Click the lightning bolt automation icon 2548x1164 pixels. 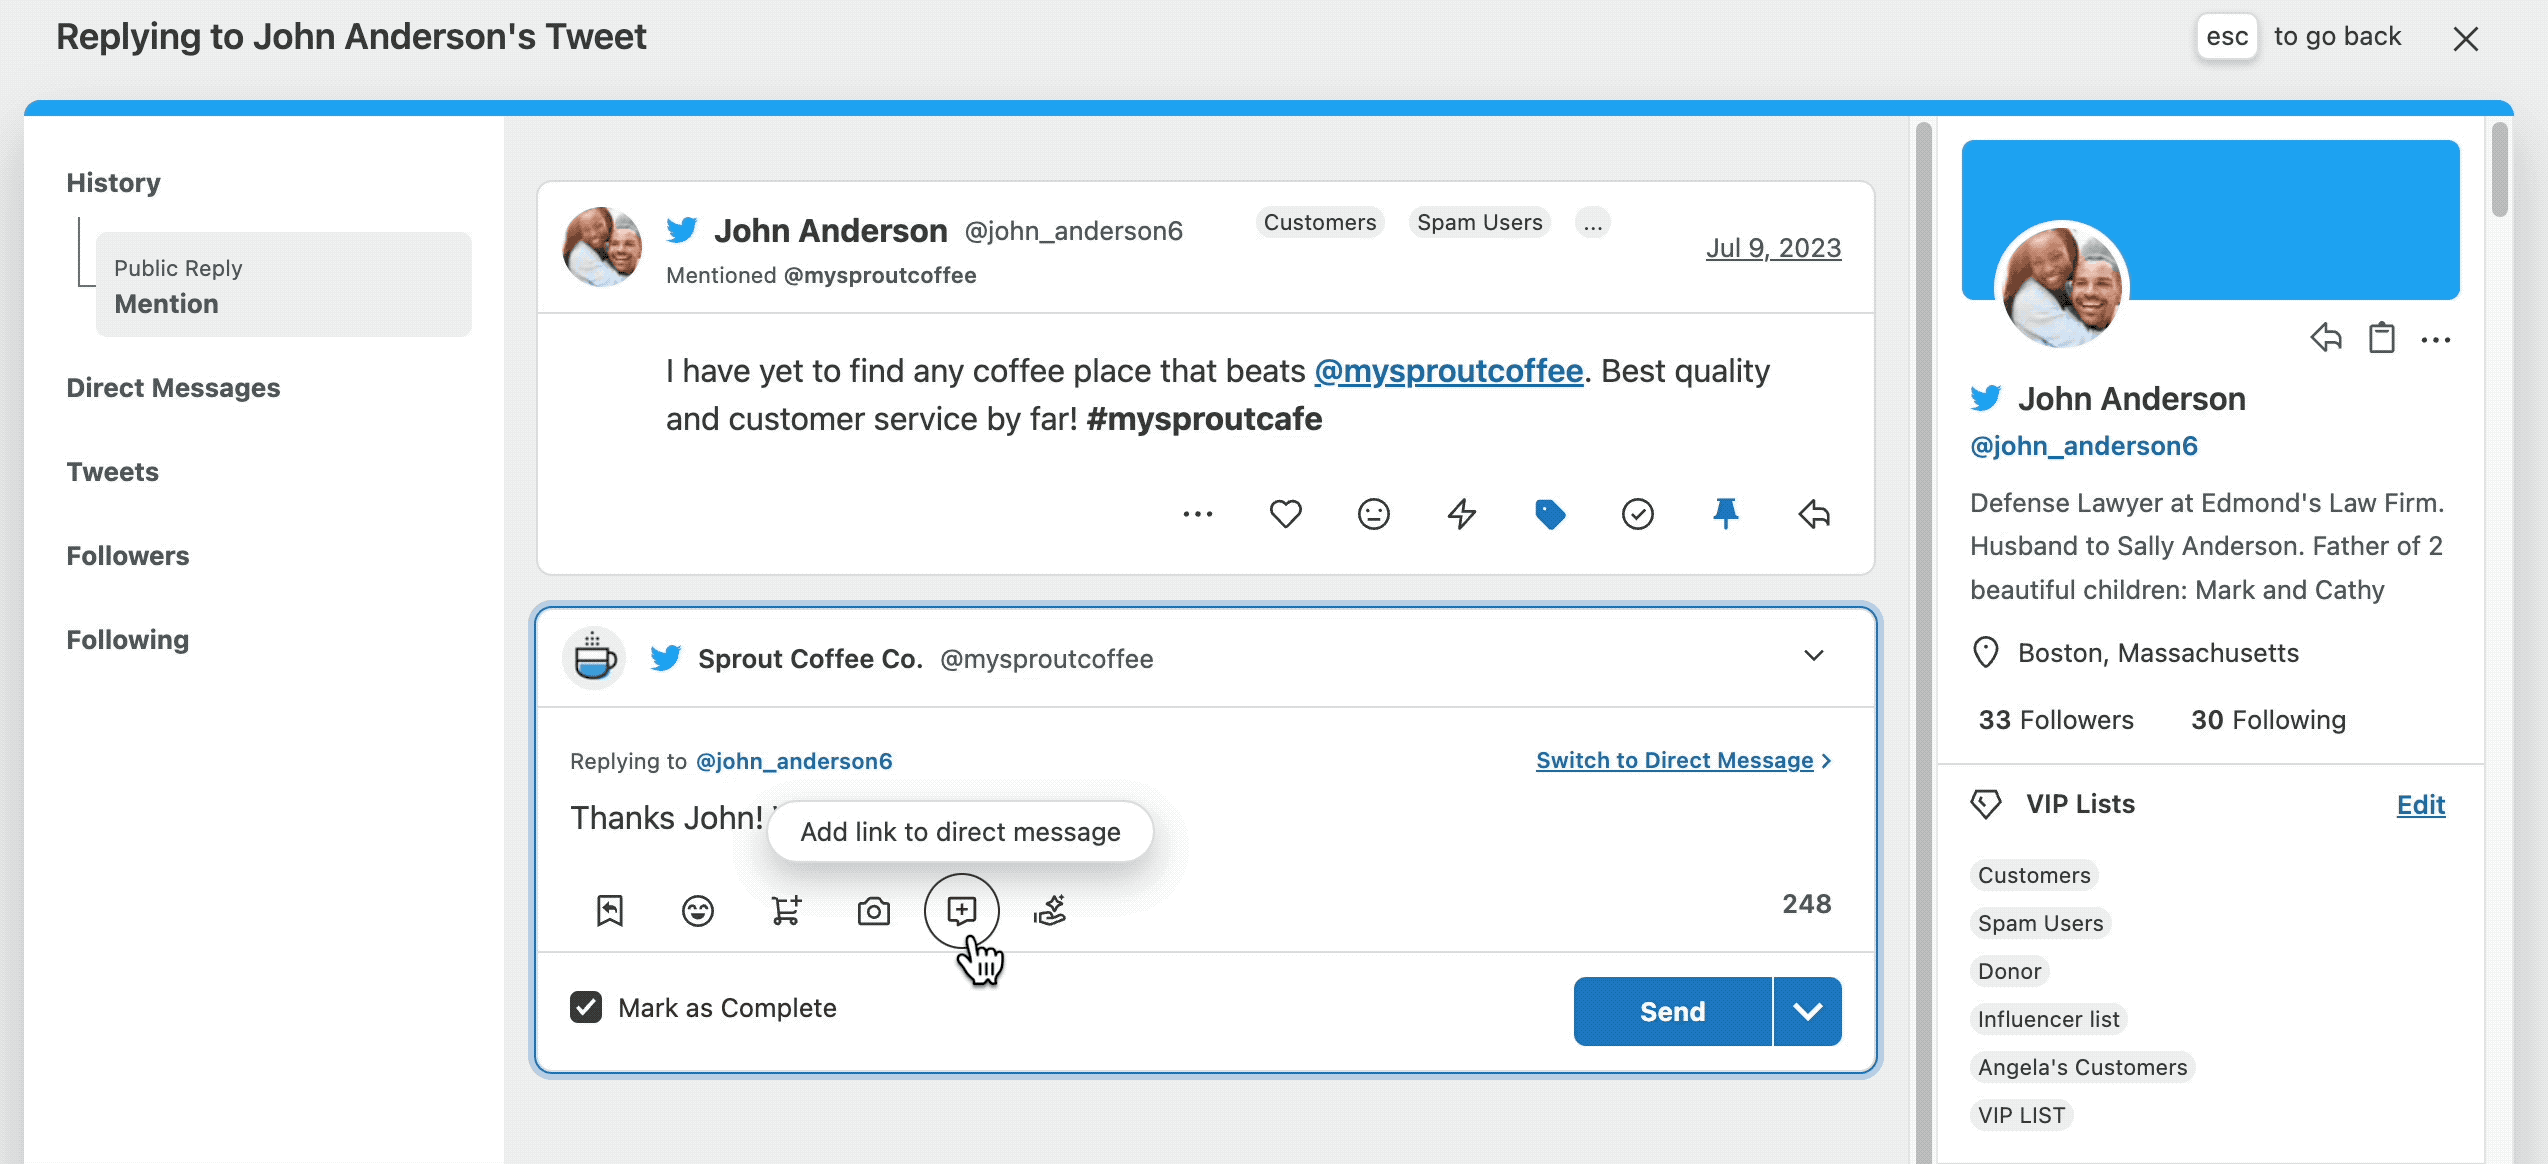coord(1461,514)
